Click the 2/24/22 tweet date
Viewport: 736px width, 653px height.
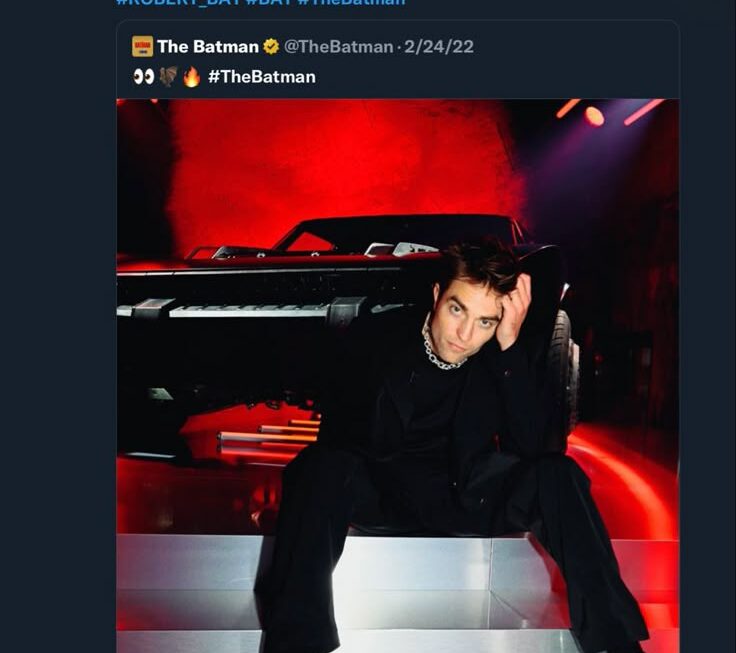(x=438, y=46)
